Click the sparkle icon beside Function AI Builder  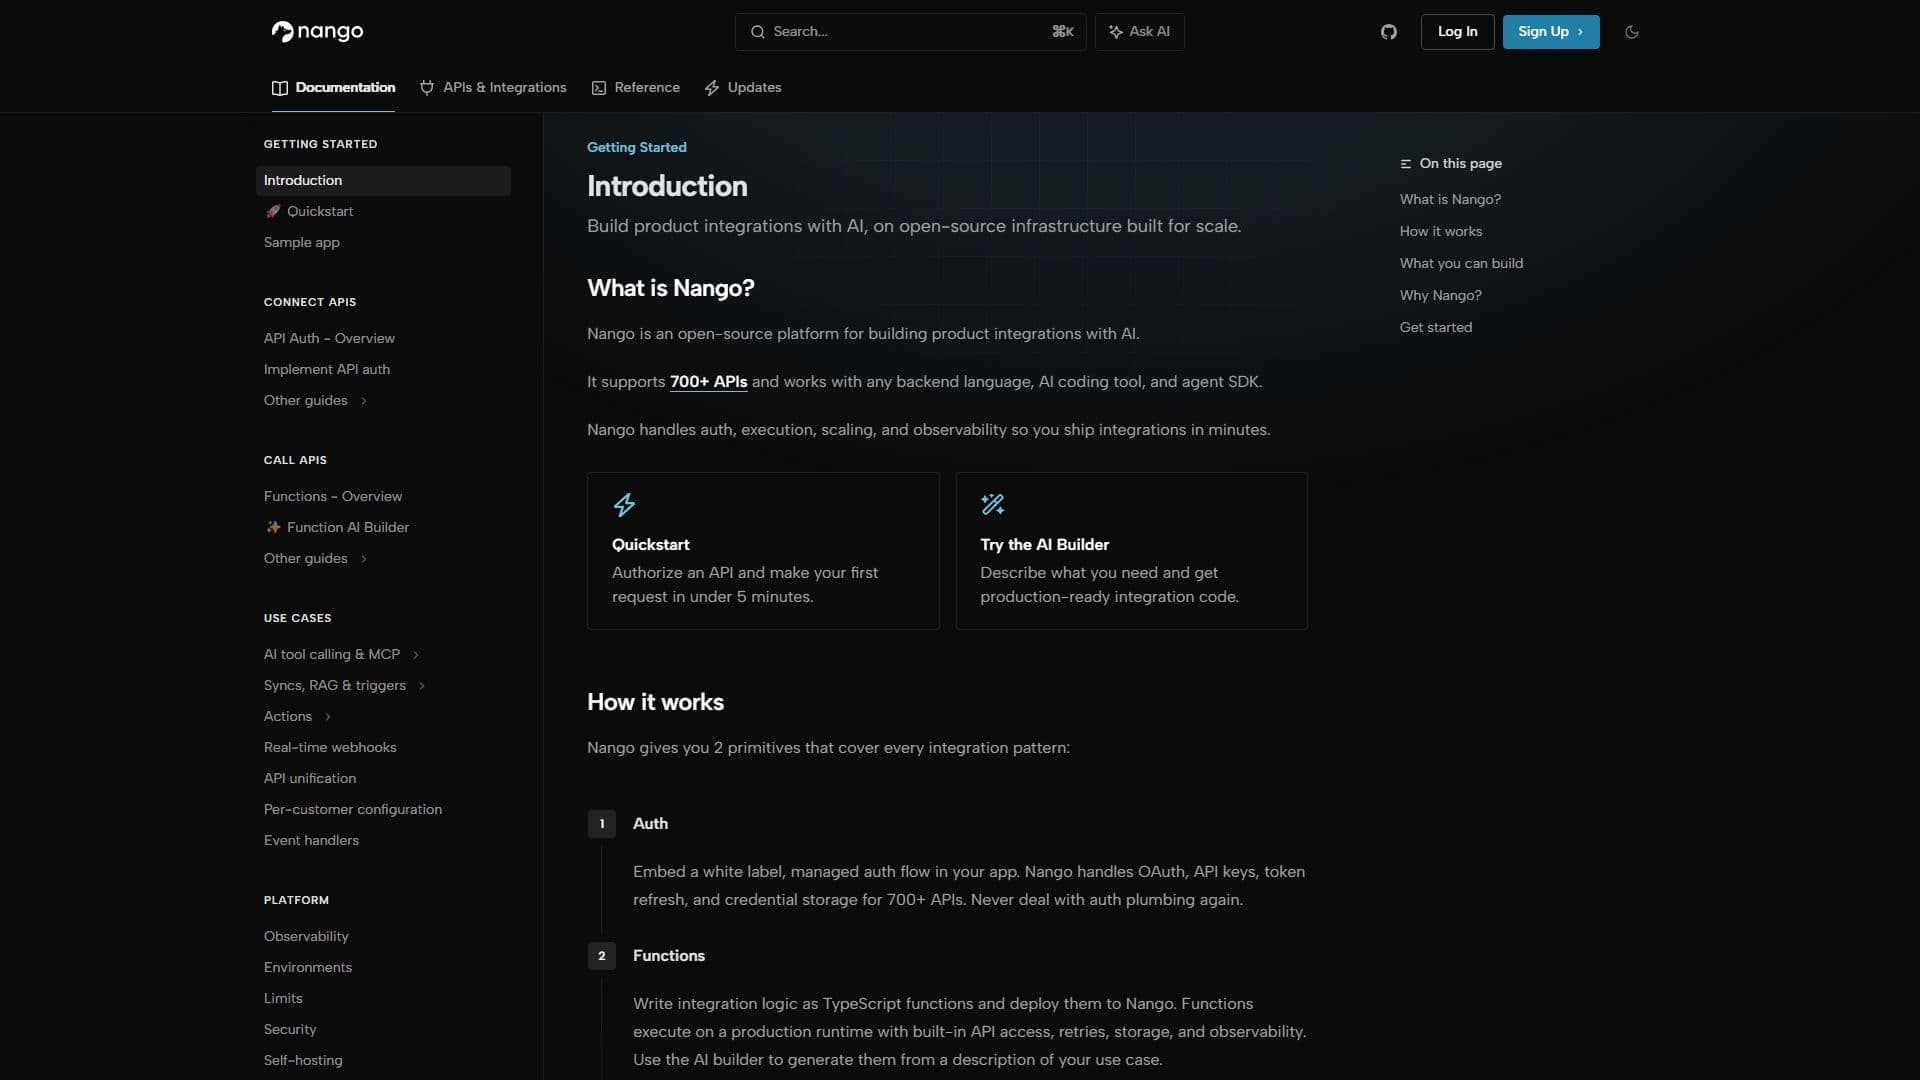pos(273,527)
